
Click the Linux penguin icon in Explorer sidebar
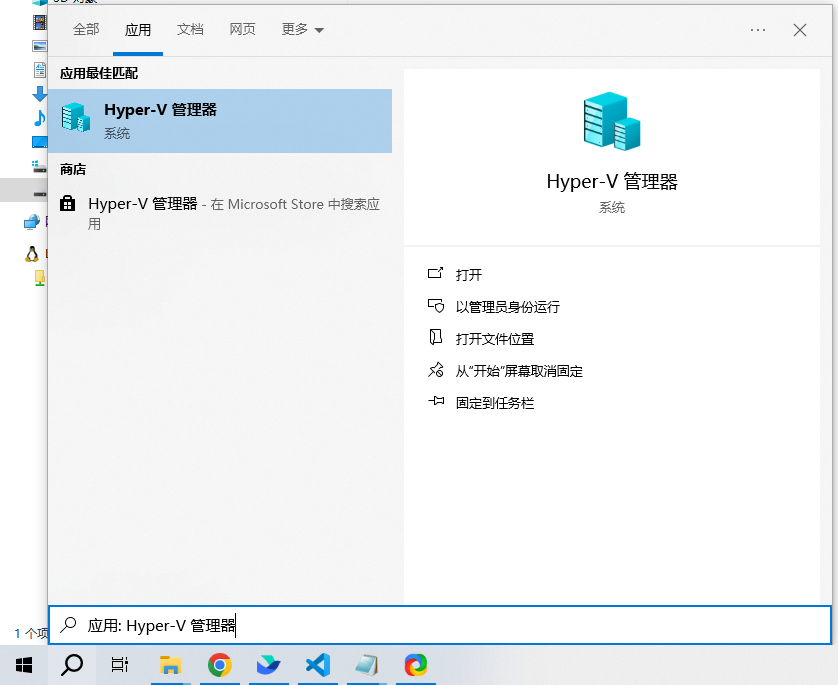coord(32,254)
